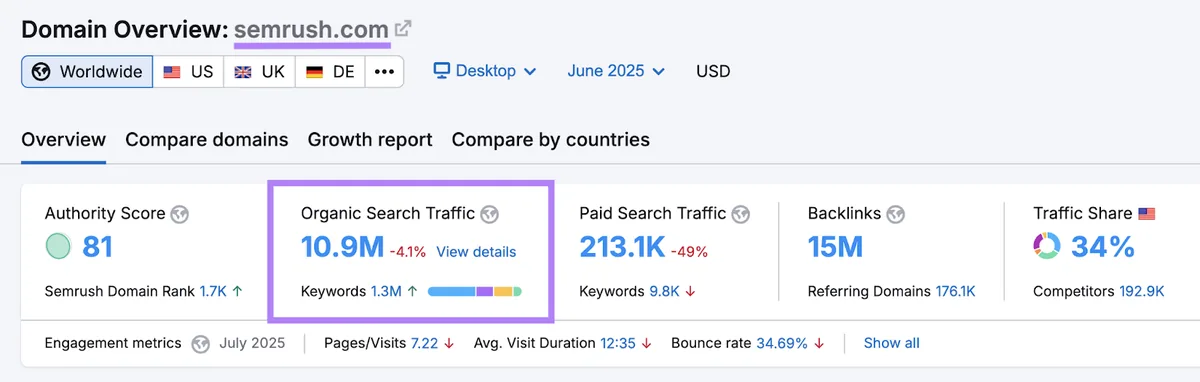The image size is (1200, 382).
Task: Click the green Authority Score circle
Action: [x=59, y=246]
